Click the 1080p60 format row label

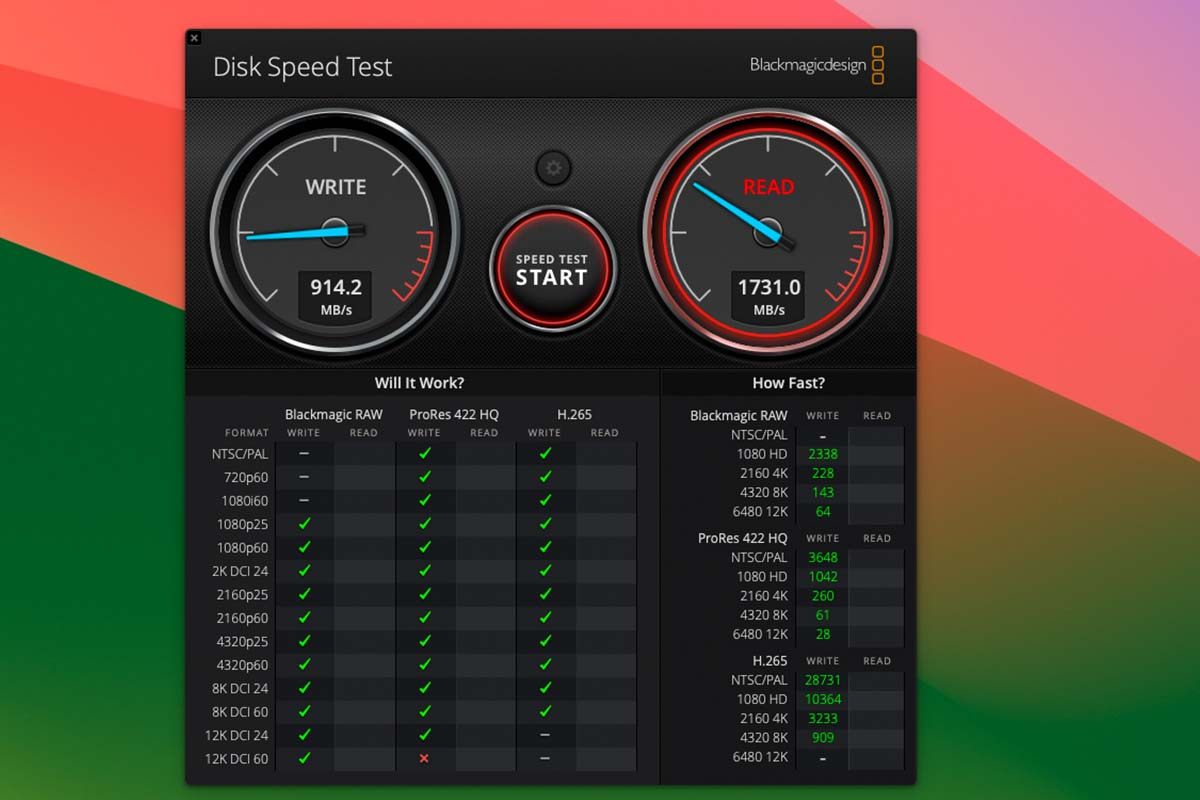point(243,548)
